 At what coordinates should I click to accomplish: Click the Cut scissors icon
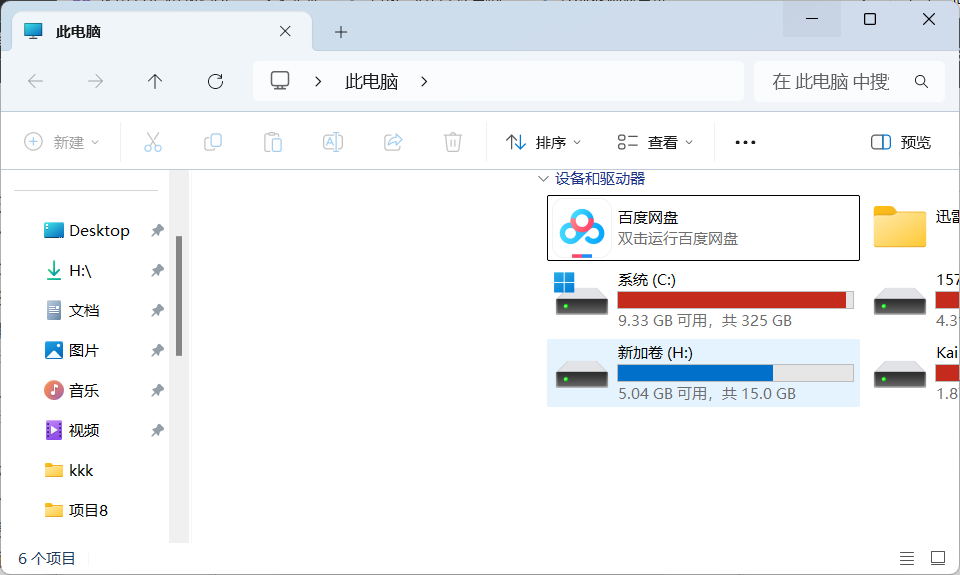coord(152,142)
